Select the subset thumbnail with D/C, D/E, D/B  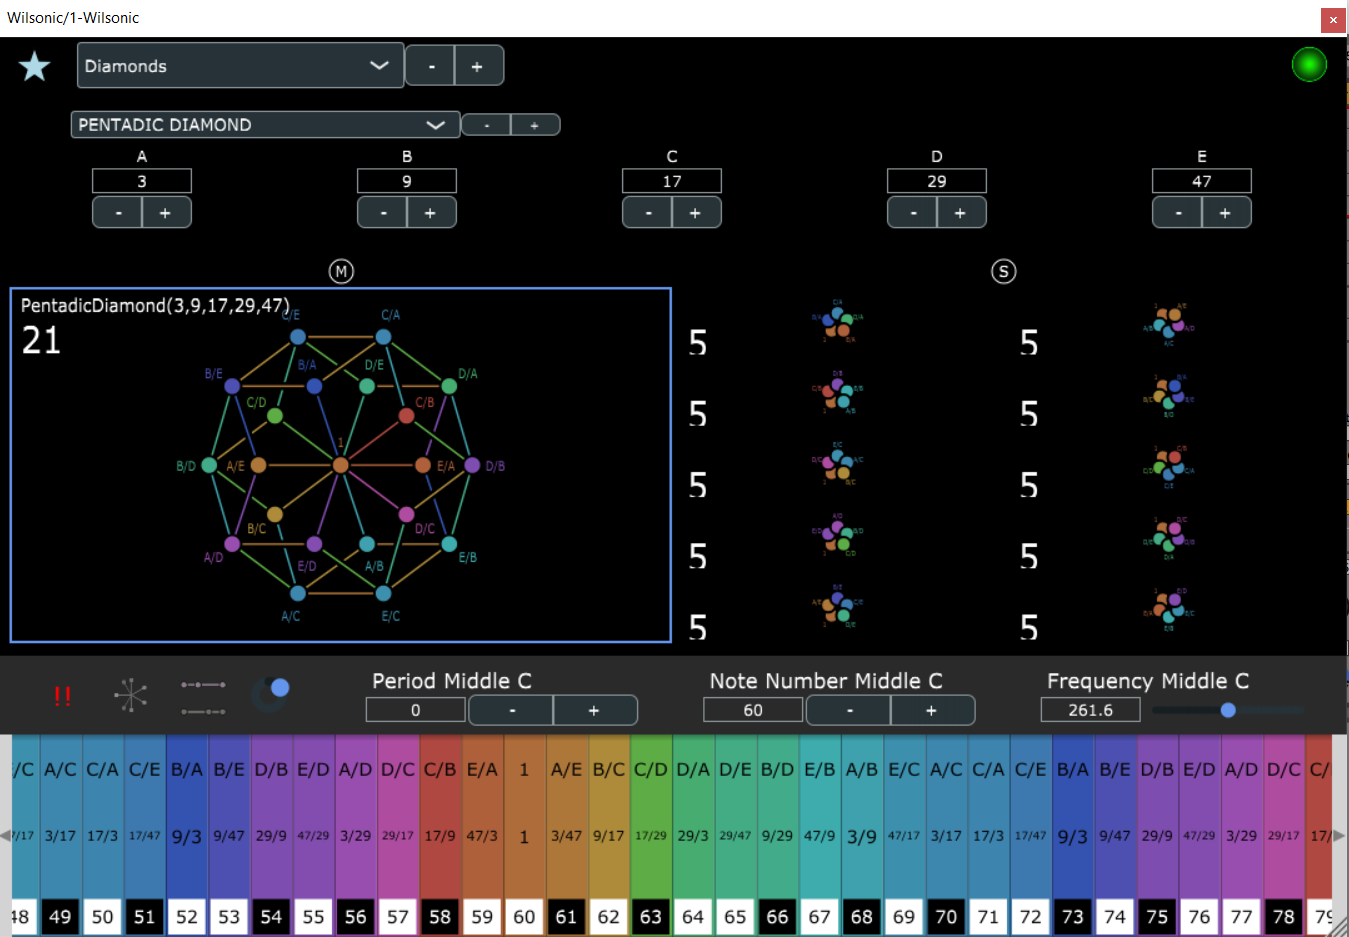[x=1168, y=538]
